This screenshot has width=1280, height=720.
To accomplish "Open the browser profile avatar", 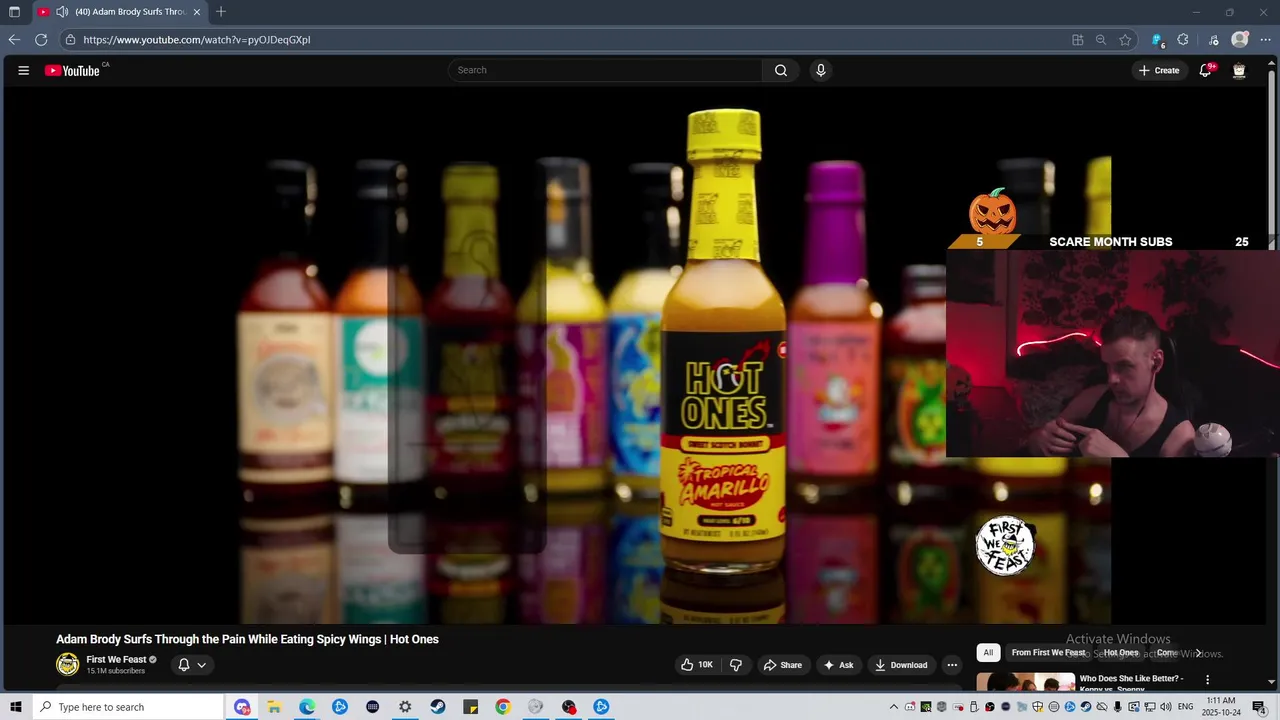I will [1240, 40].
